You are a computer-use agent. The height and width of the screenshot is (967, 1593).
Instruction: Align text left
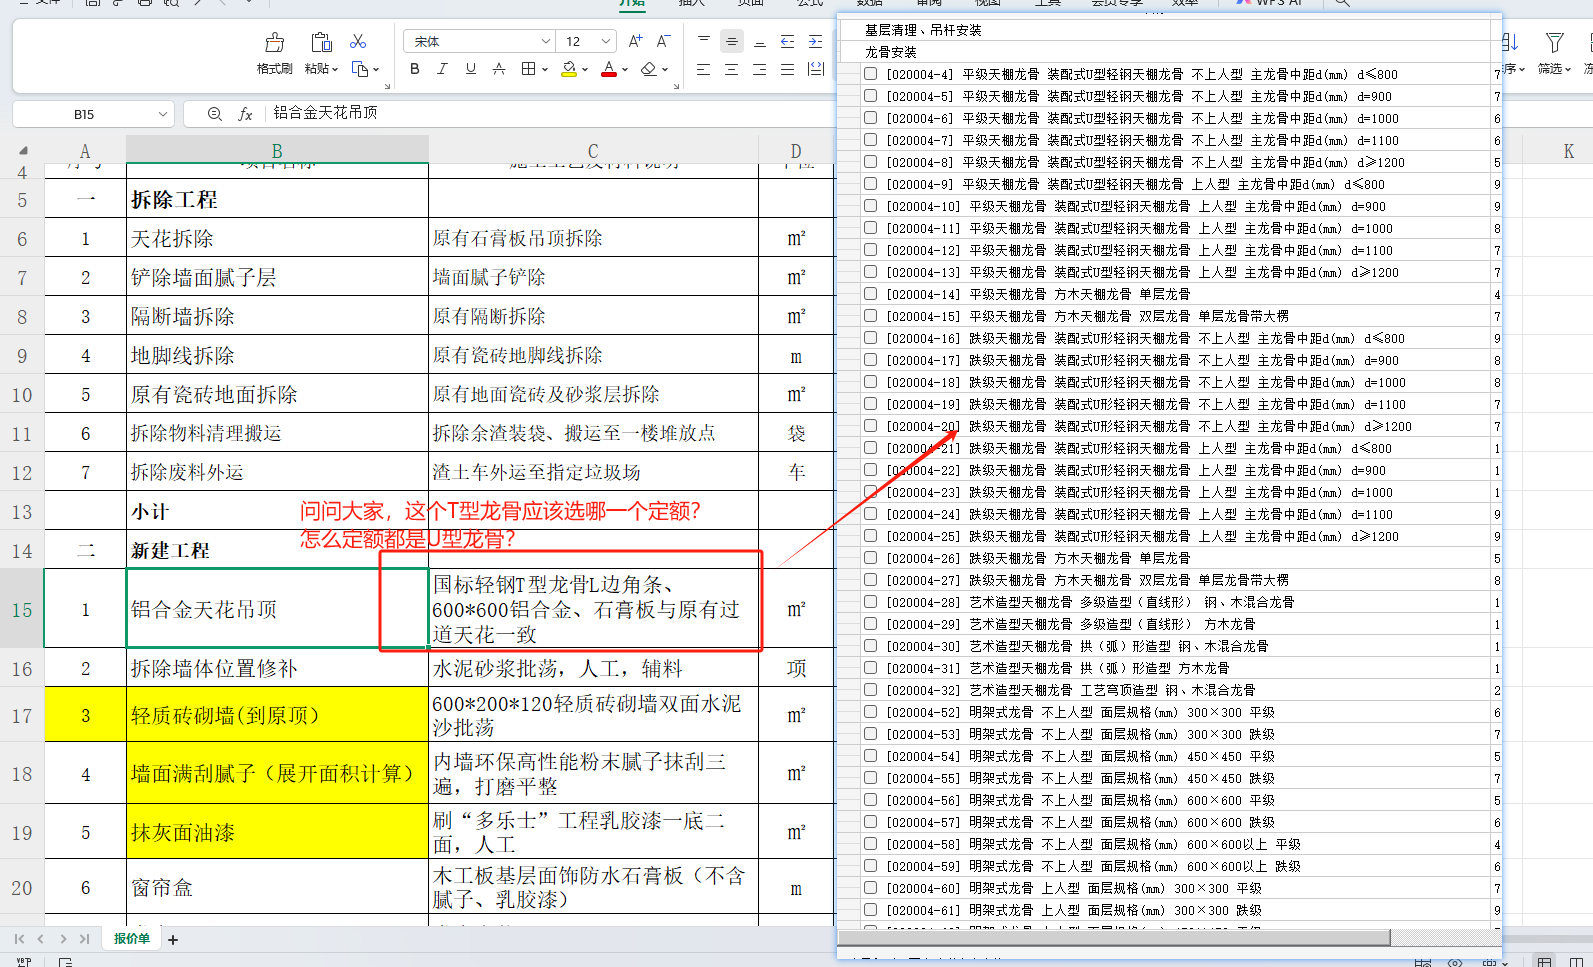tap(704, 69)
